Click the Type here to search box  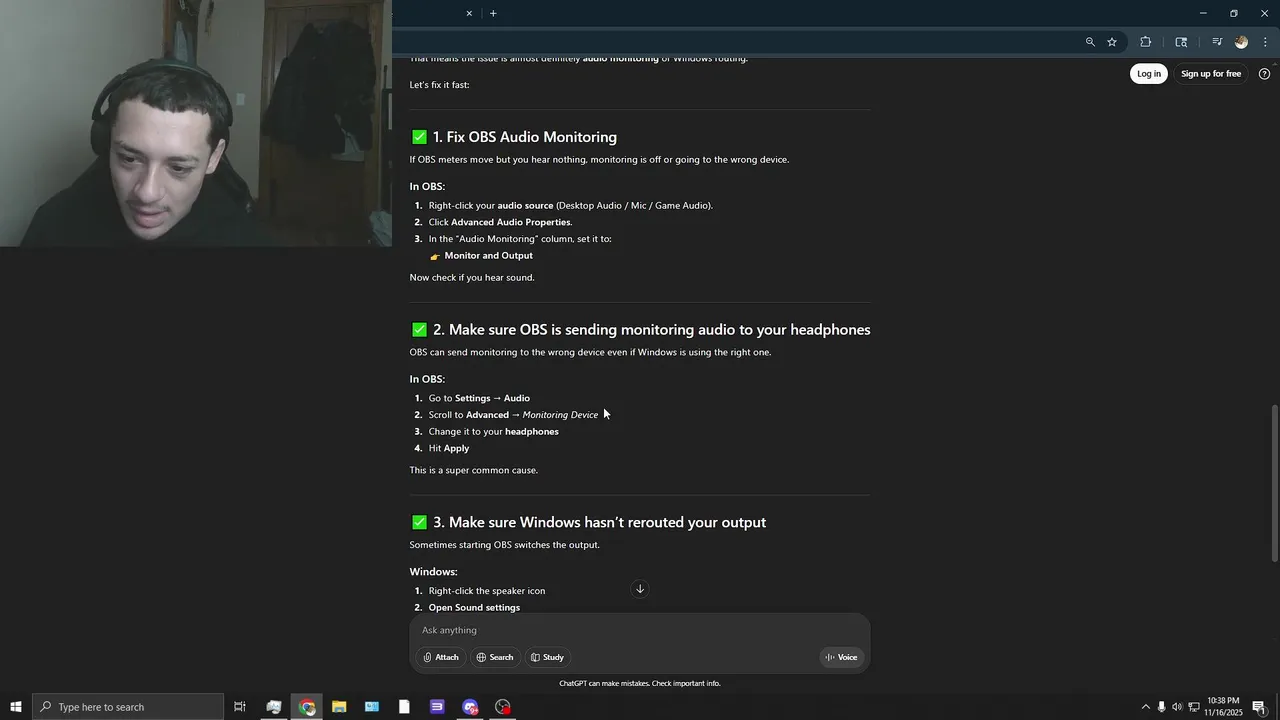click(x=128, y=707)
